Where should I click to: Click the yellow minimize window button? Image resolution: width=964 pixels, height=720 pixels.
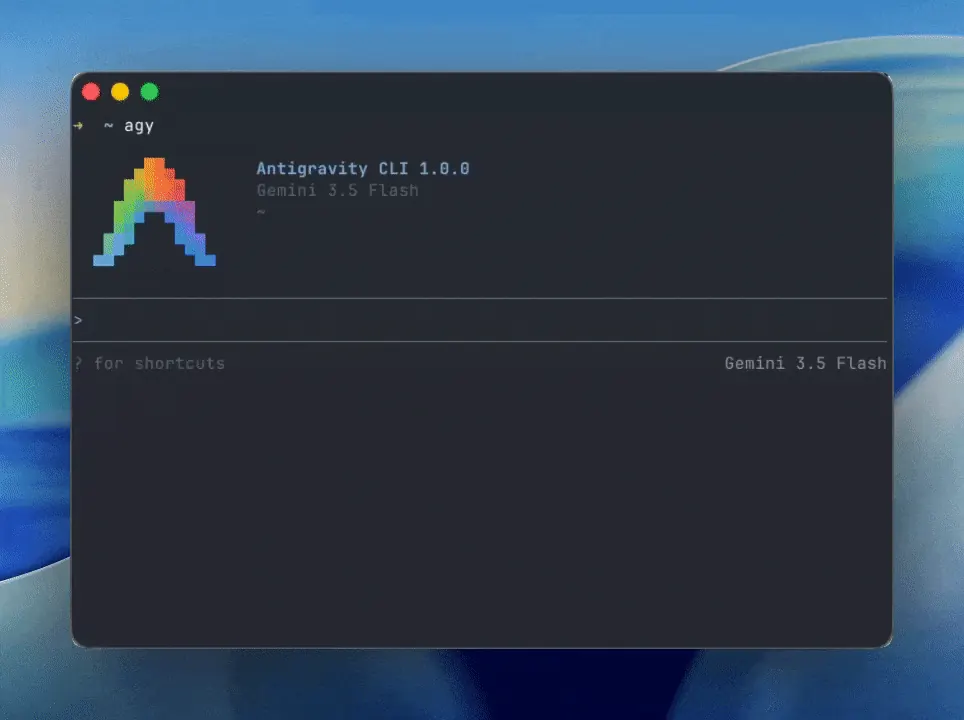click(x=120, y=92)
